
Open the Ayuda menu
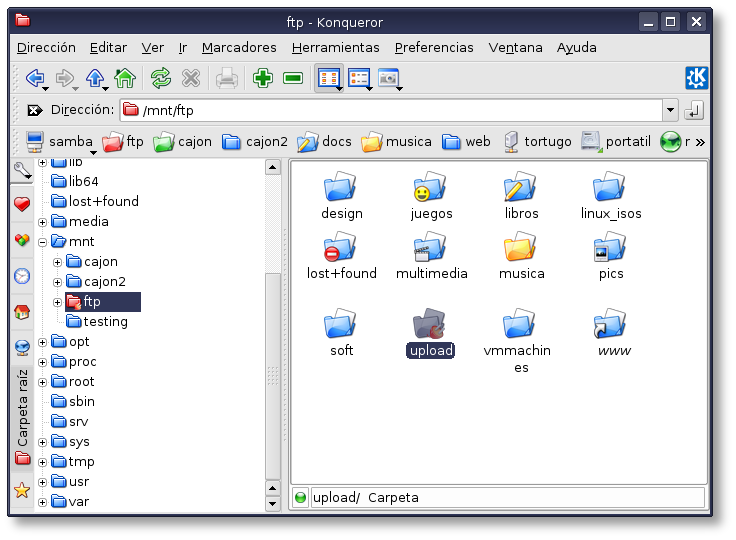pos(576,47)
